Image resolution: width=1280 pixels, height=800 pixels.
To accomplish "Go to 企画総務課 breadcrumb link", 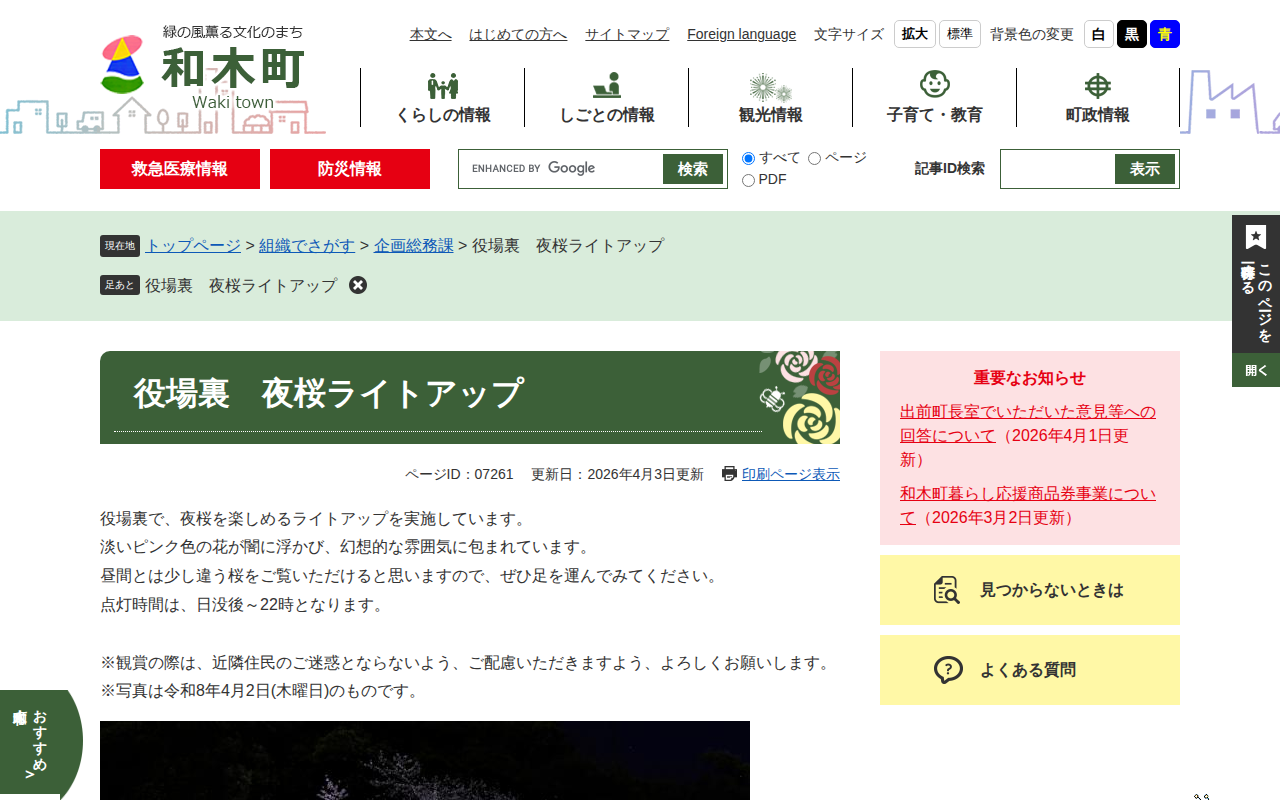I will point(414,245).
